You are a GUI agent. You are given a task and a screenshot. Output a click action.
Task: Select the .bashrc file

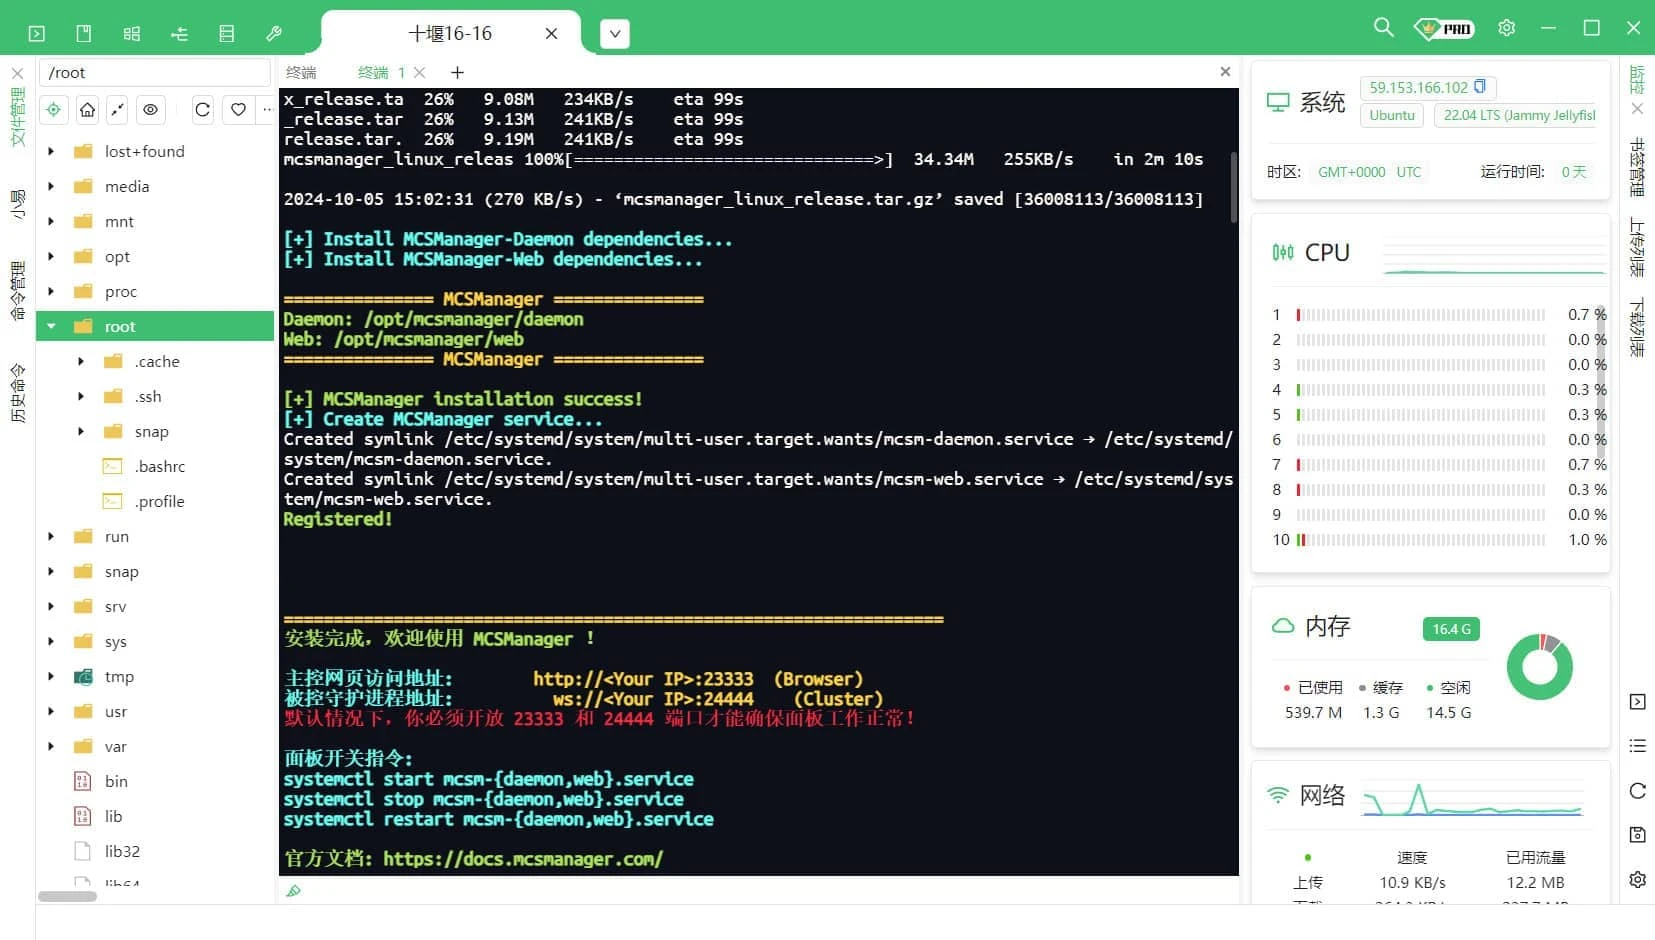[160, 466]
